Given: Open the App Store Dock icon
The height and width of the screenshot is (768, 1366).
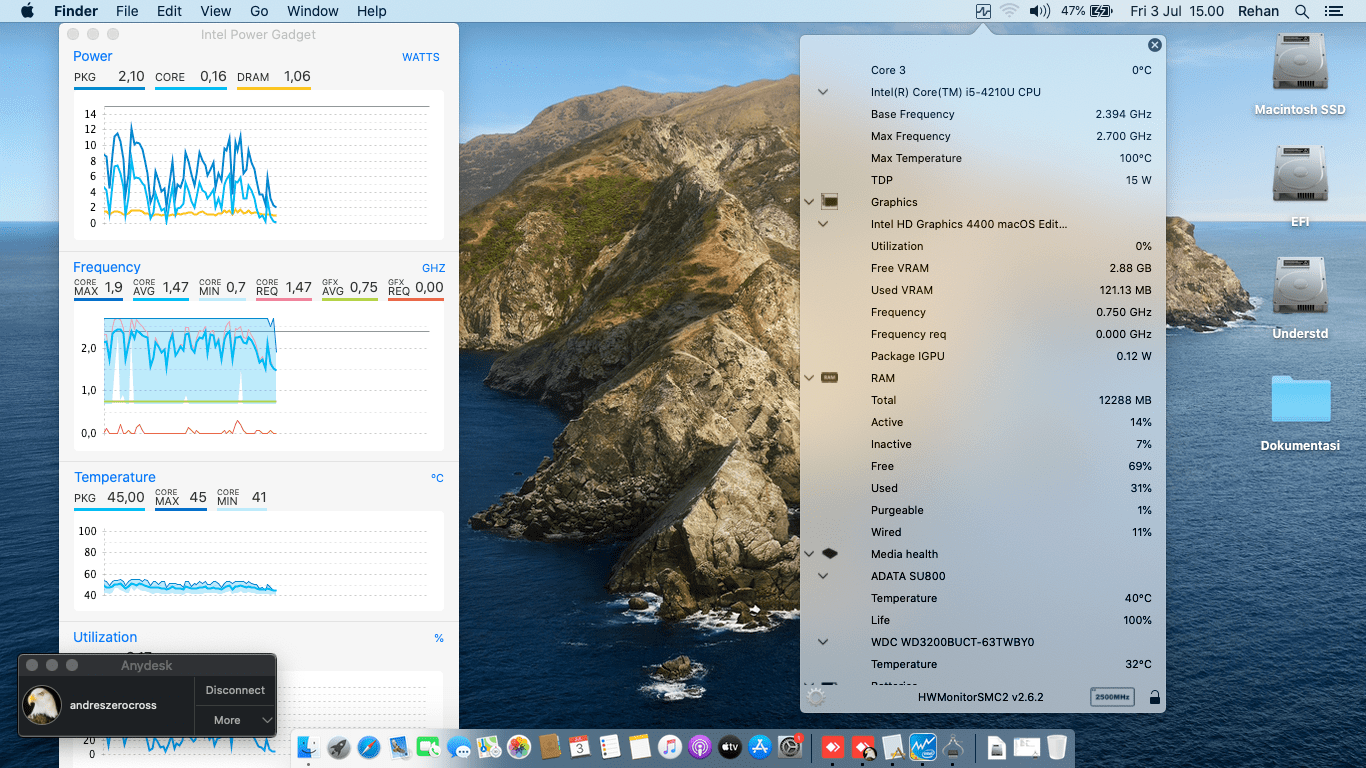Looking at the screenshot, I should [x=759, y=747].
